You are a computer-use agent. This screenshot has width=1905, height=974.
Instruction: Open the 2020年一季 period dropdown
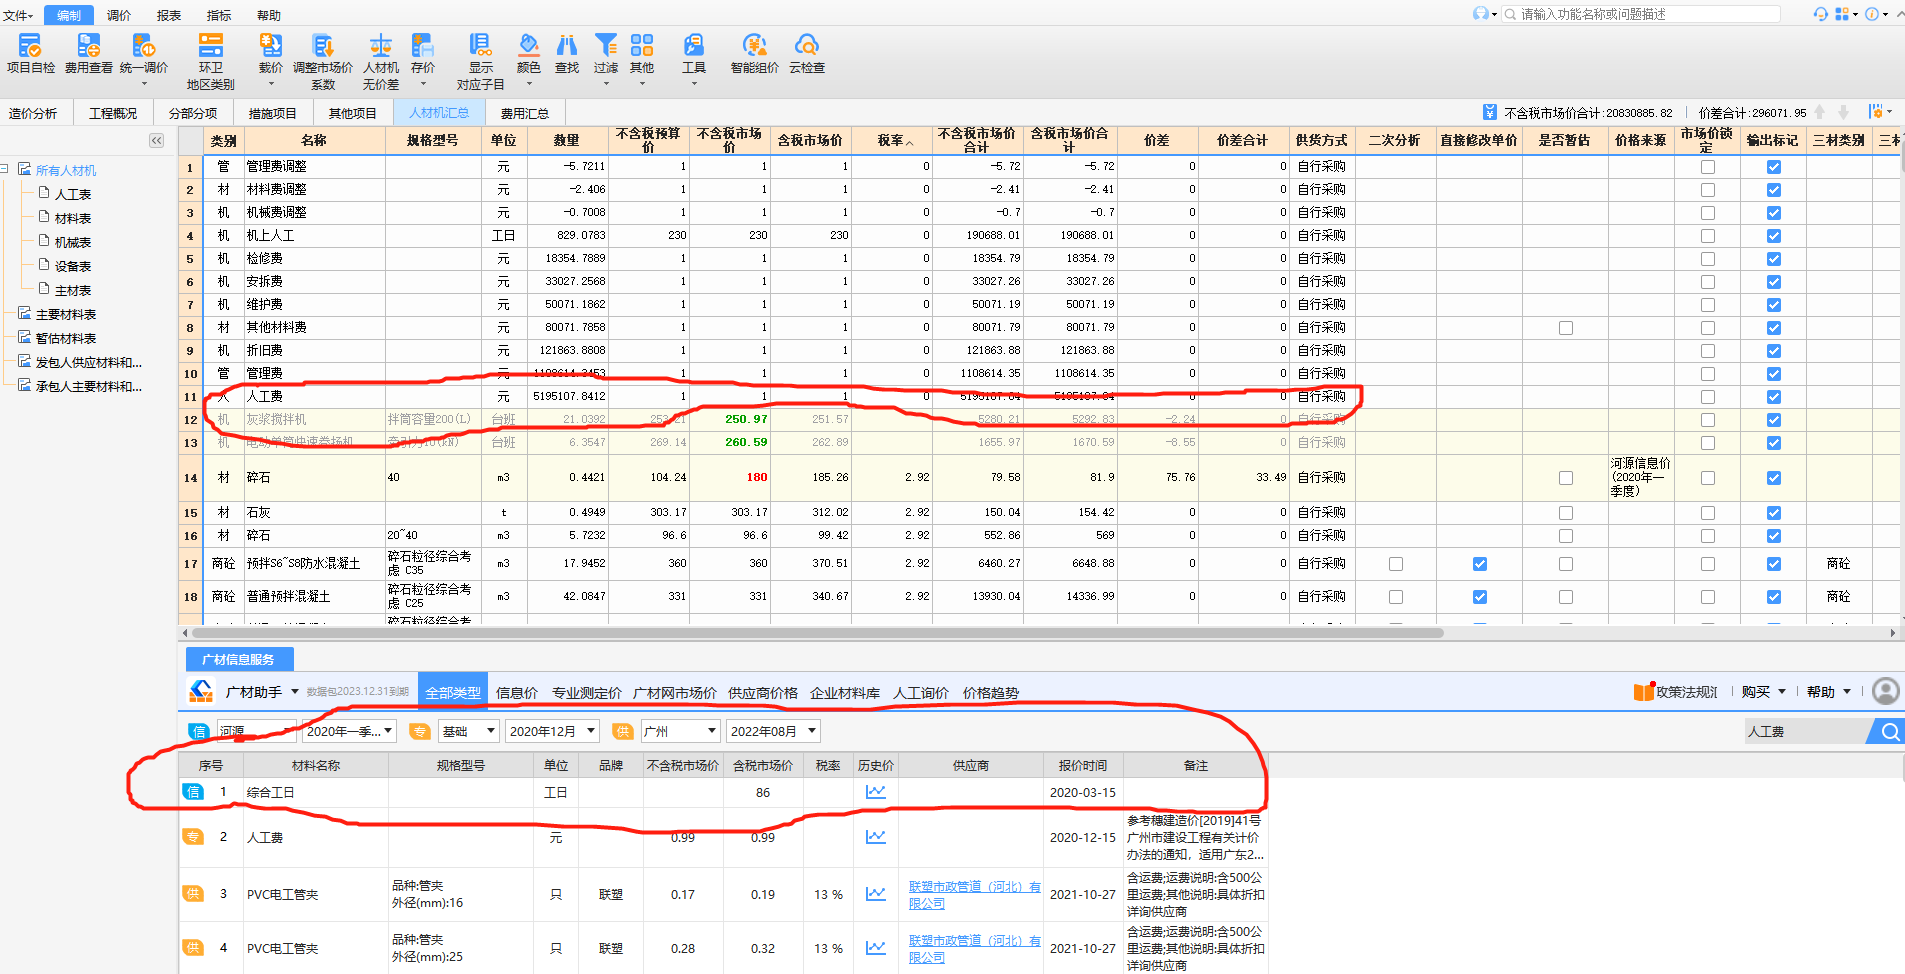[x=349, y=731]
